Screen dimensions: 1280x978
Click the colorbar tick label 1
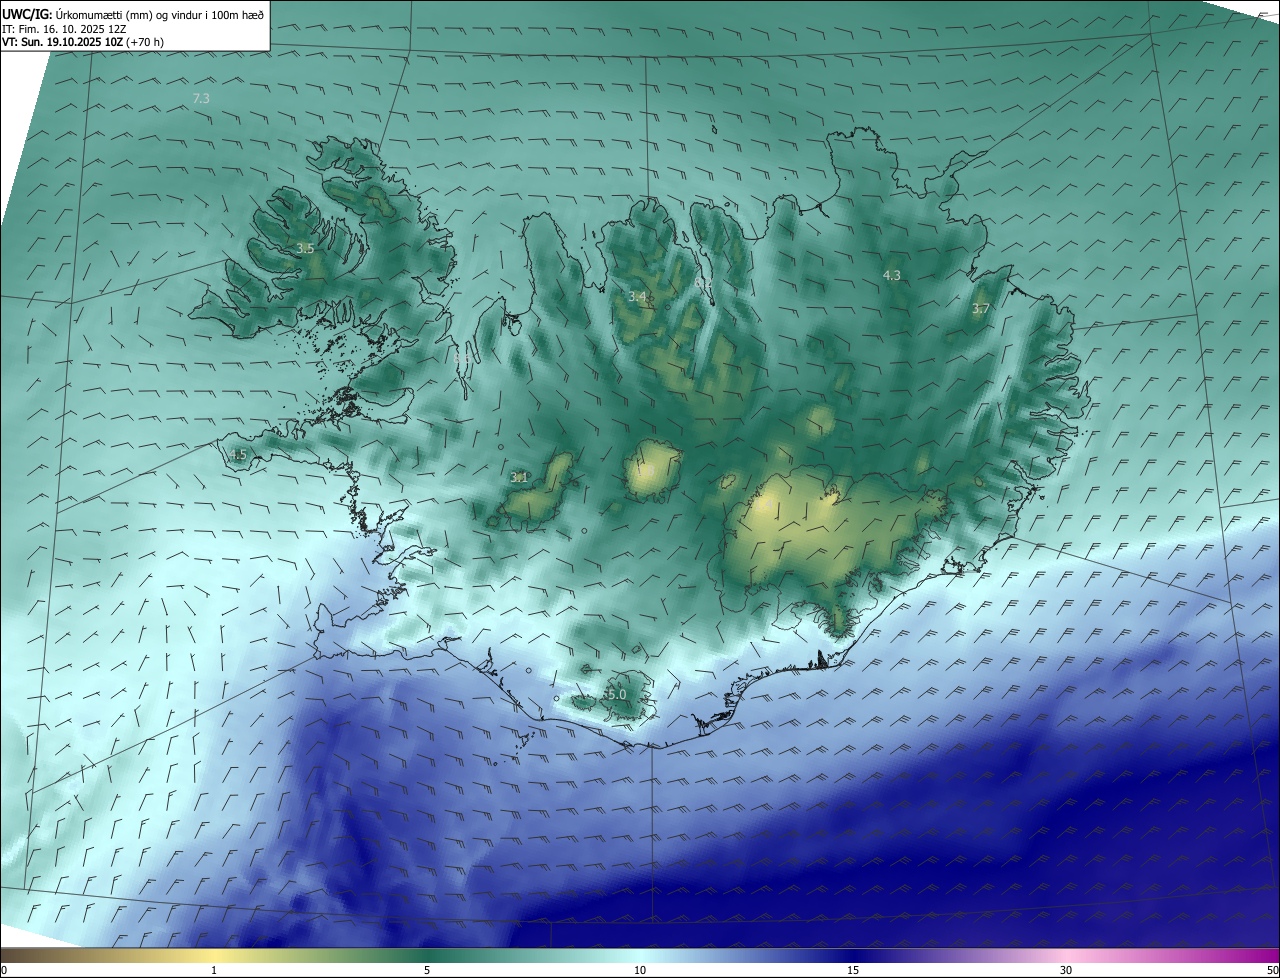214,970
